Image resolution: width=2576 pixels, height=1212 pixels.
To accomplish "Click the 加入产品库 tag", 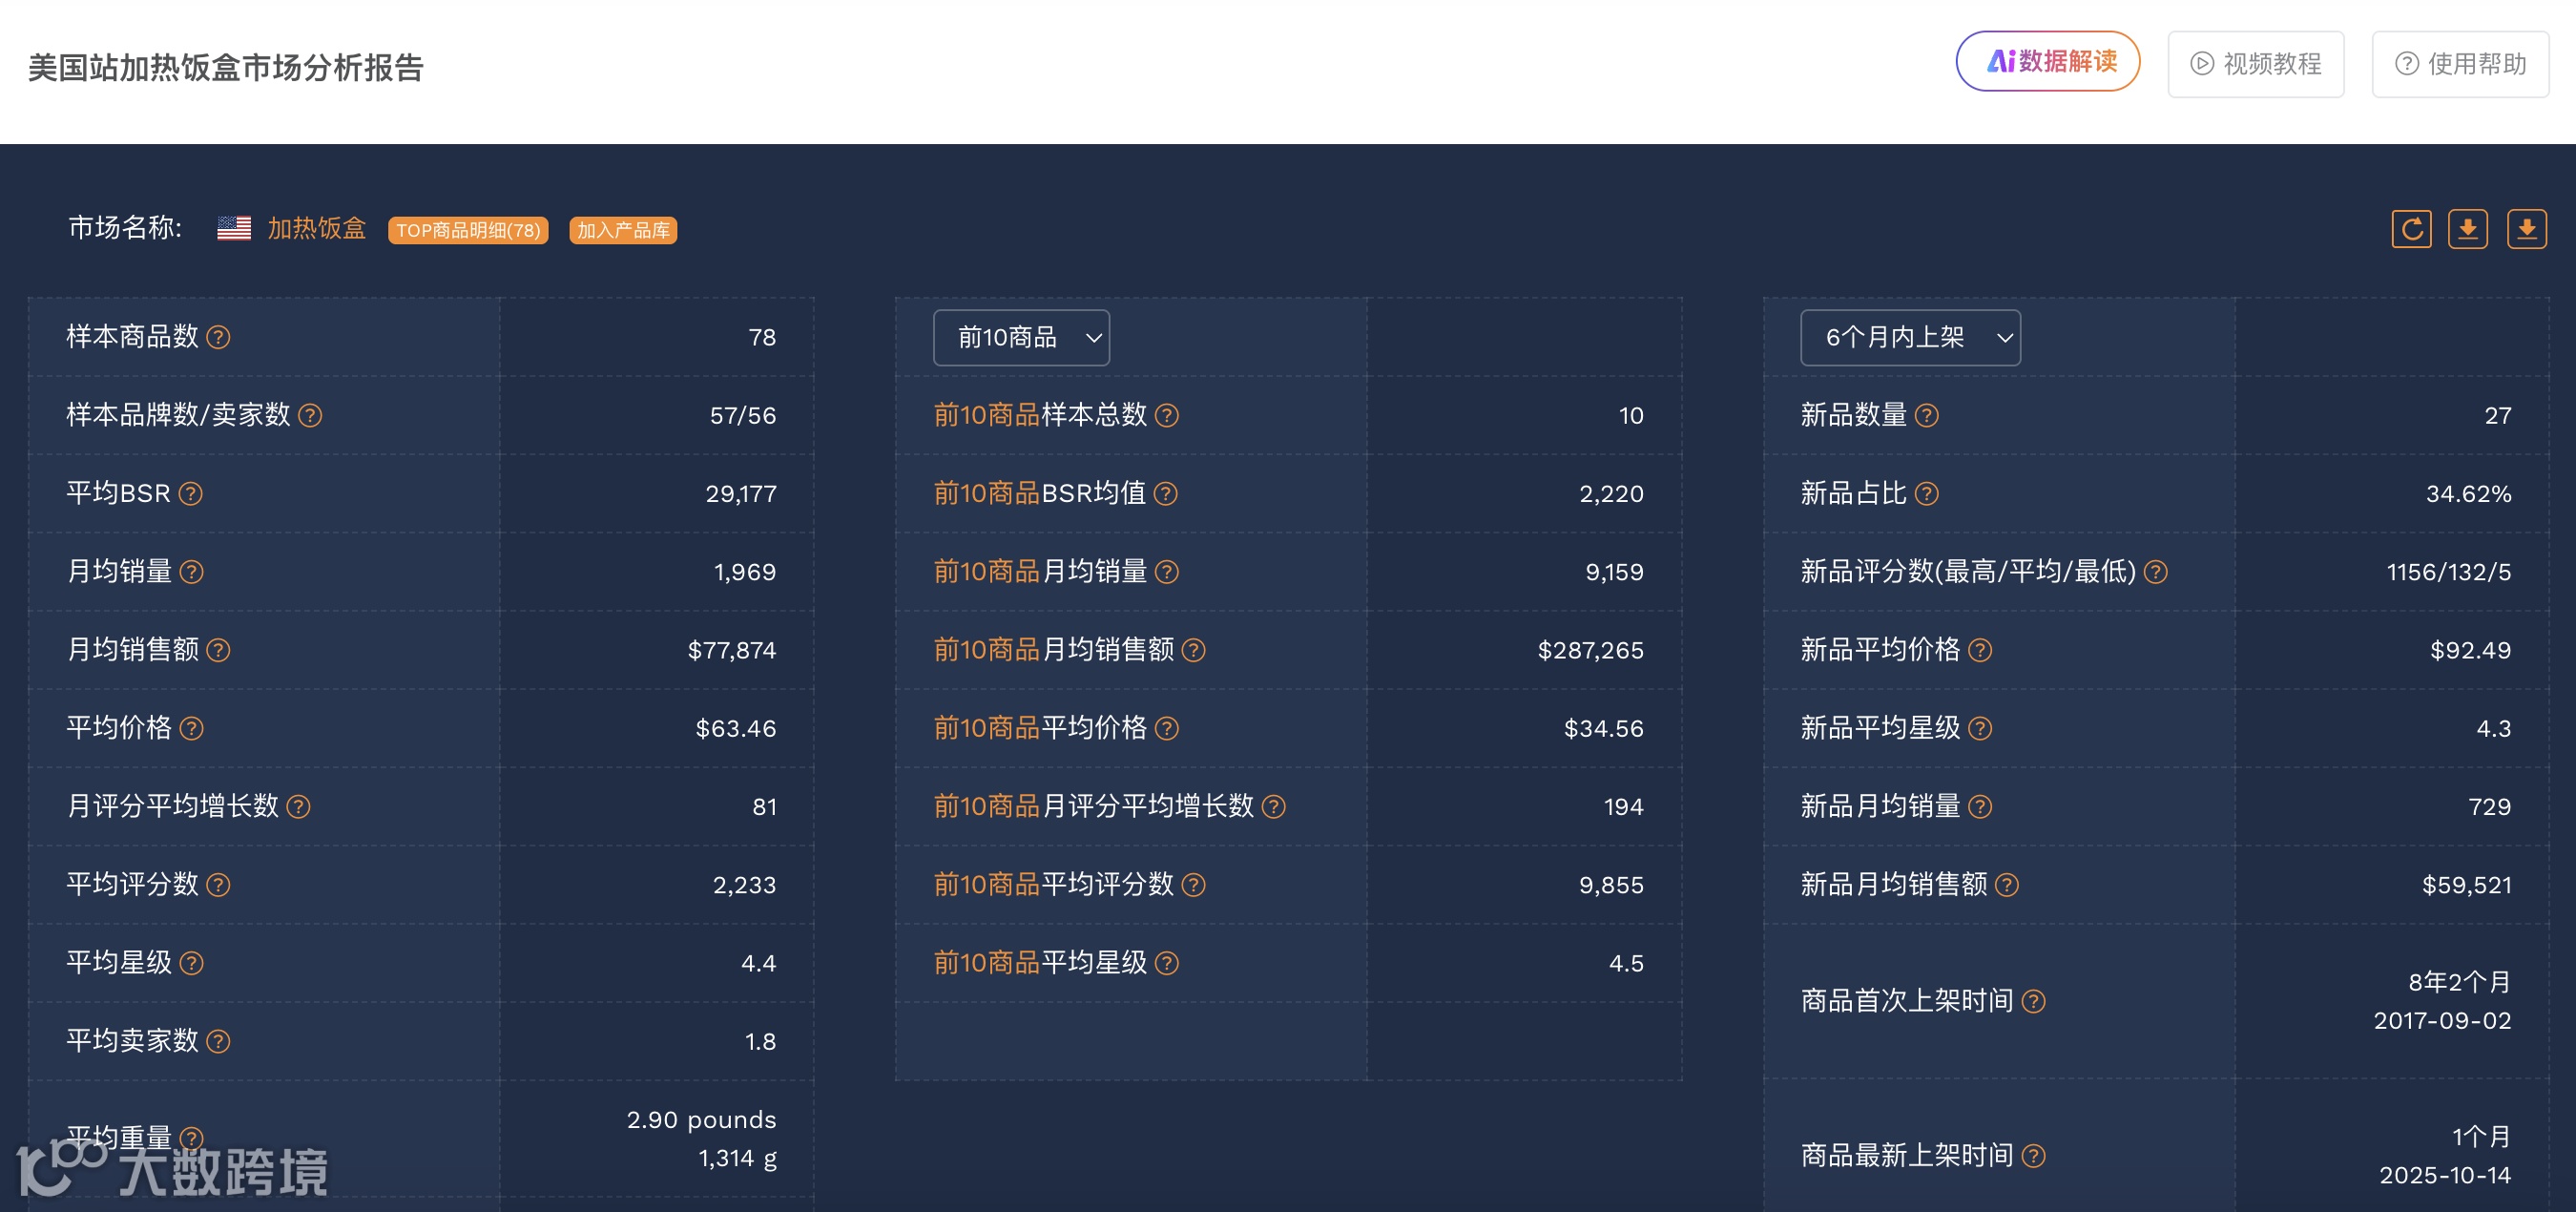I will pos(623,230).
